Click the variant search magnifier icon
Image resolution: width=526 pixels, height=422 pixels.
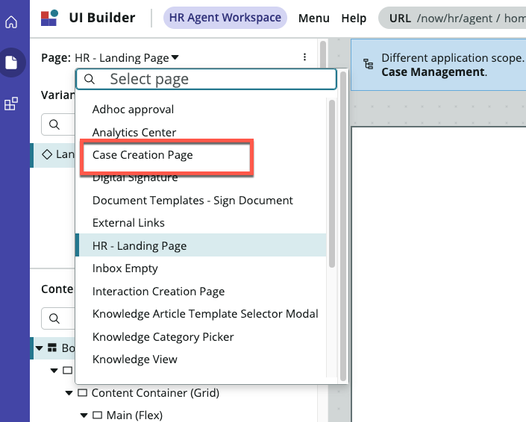pyautogui.click(x=54, y=124)
